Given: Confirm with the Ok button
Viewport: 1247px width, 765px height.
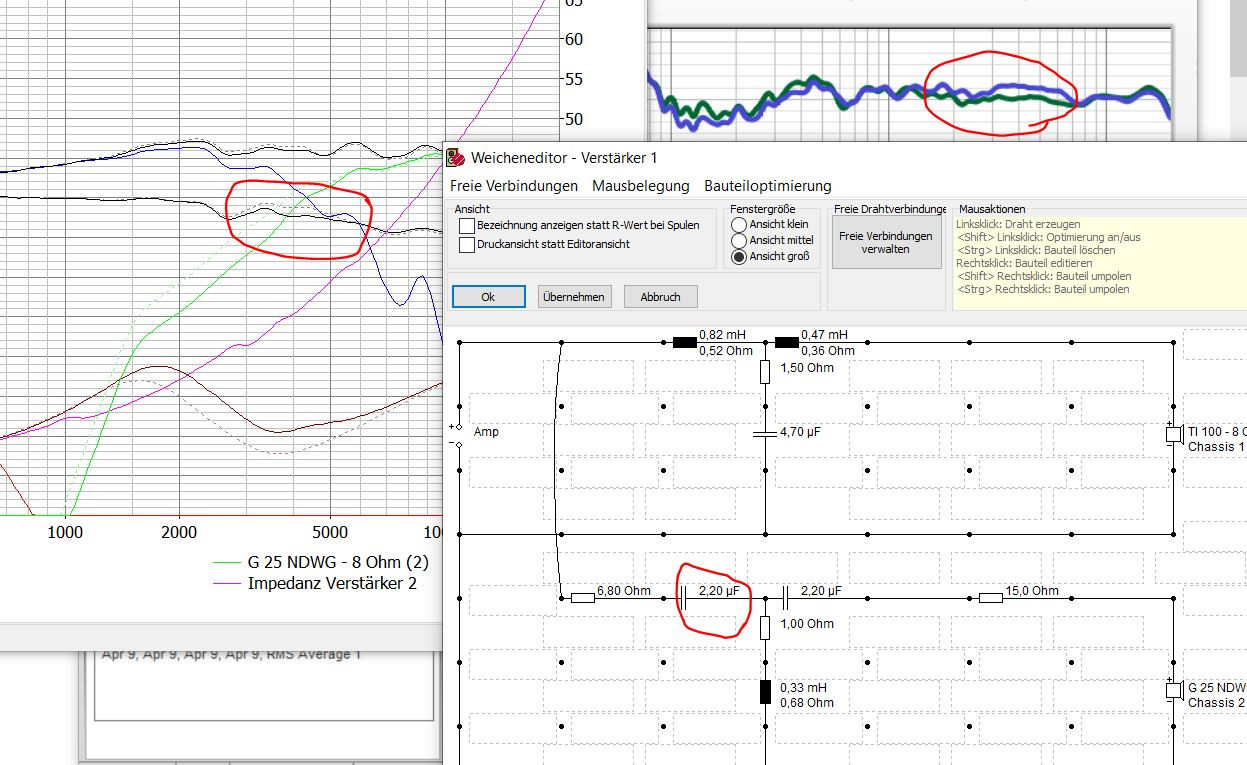Looking at the screenshot, I should coord(488,297).
